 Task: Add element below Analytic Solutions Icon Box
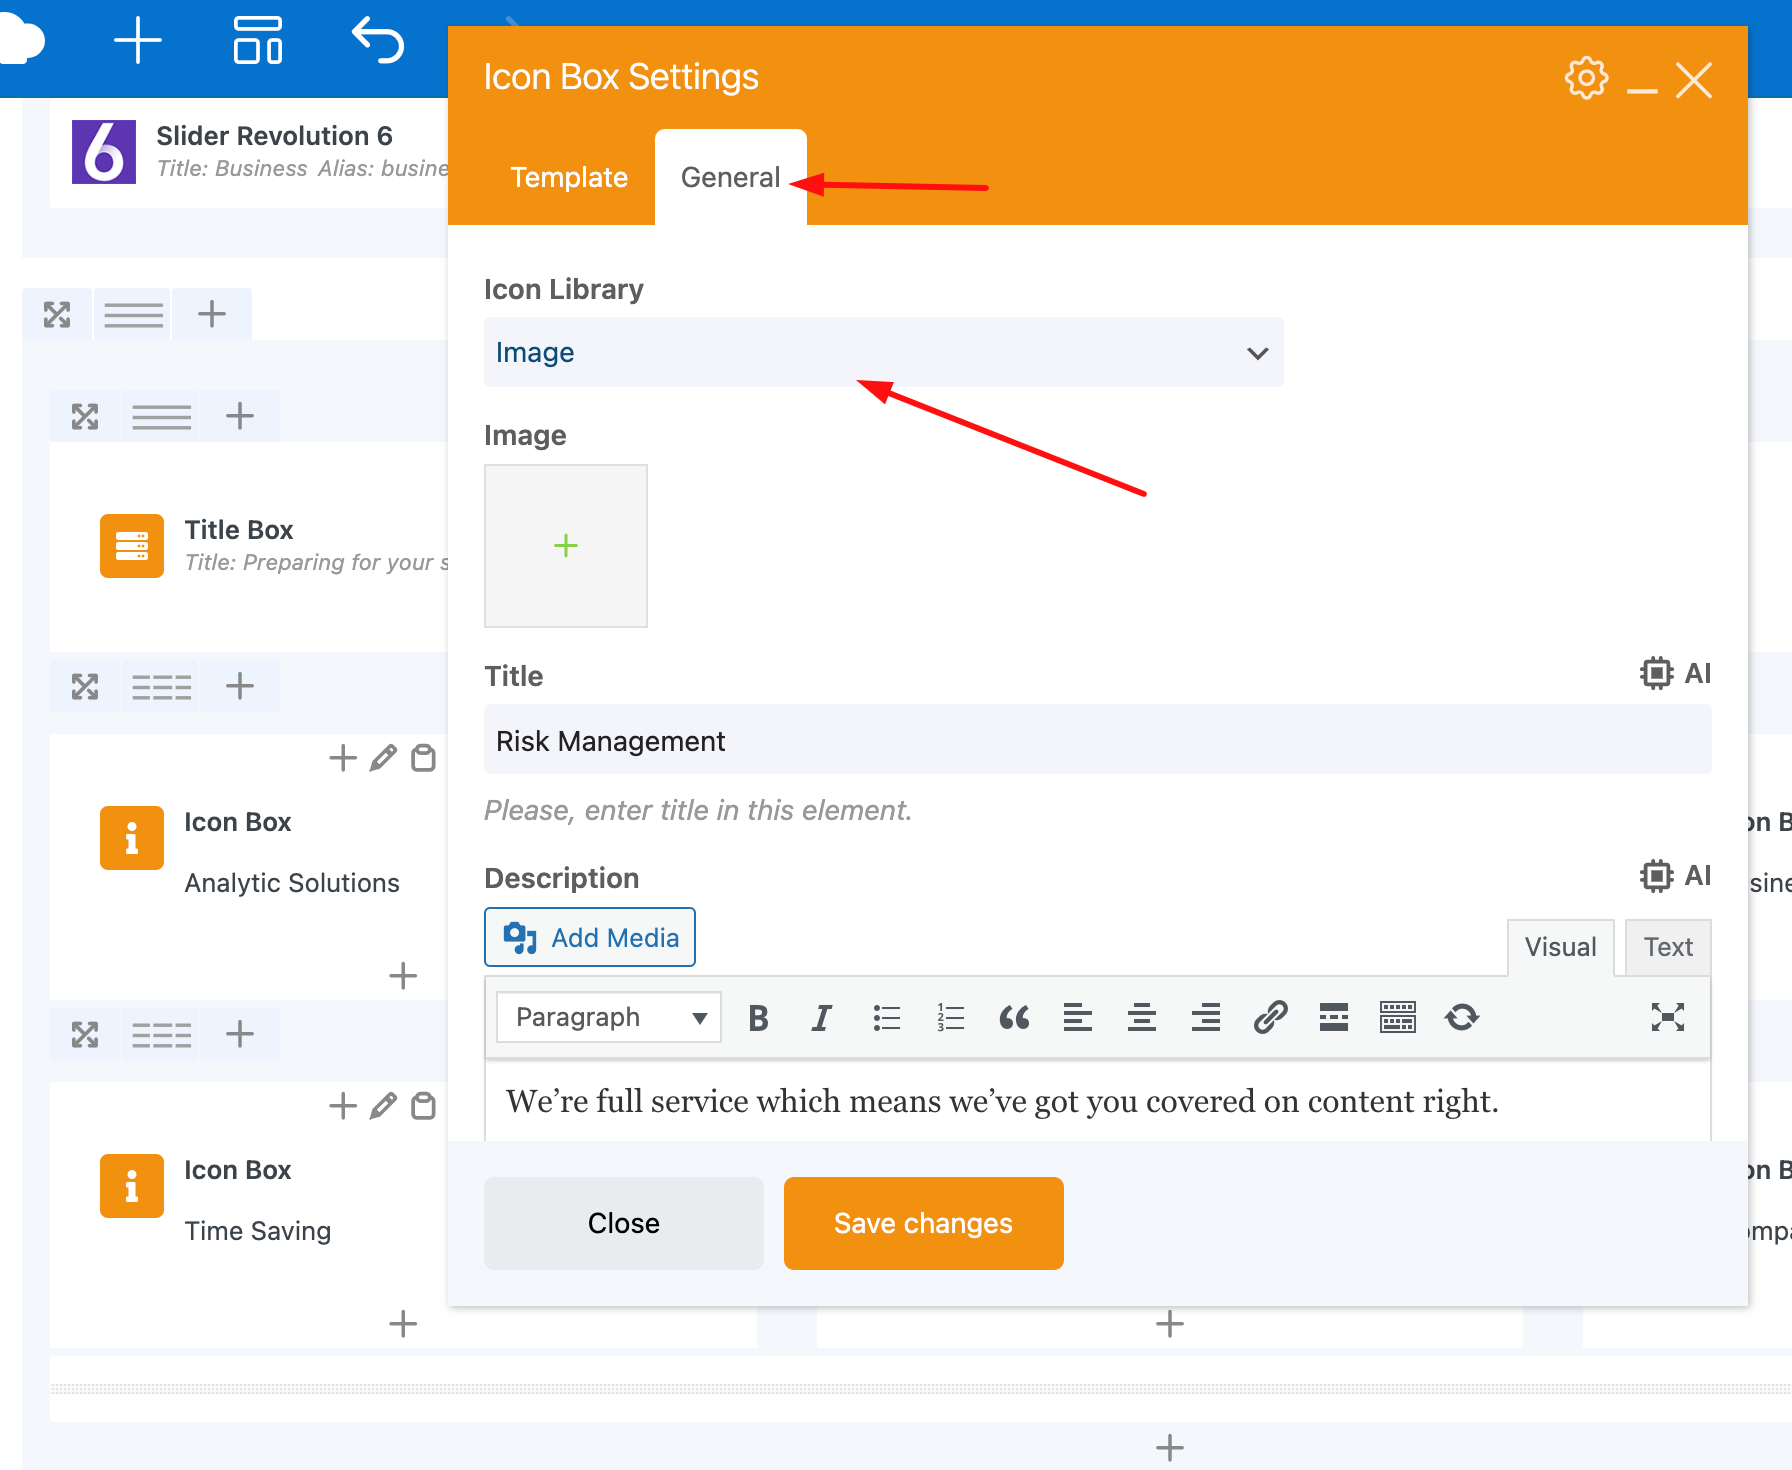403,976
